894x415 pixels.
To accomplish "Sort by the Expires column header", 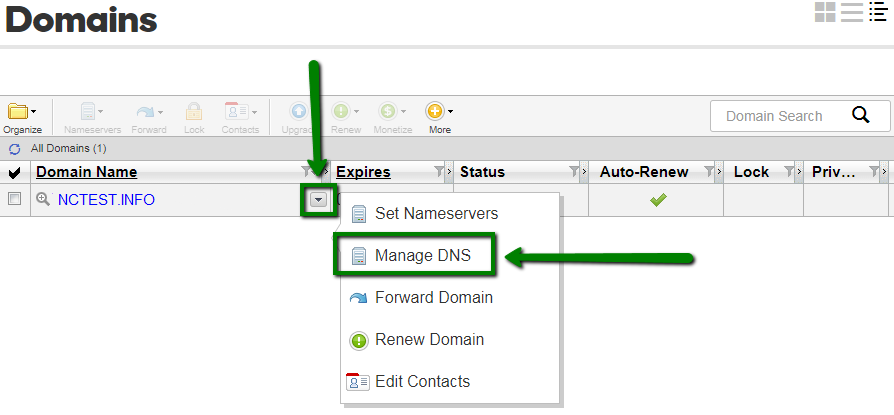I will (363, 172).
